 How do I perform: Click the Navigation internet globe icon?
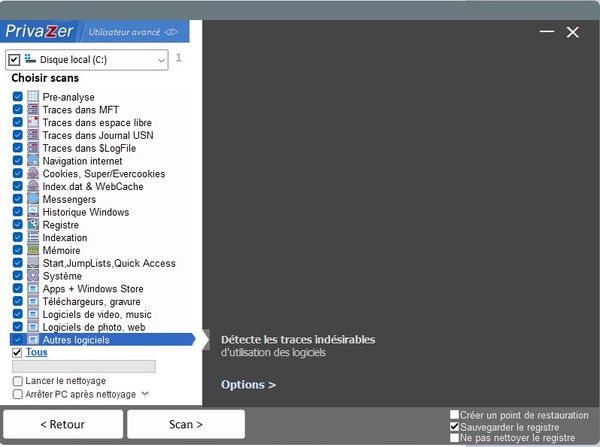coord(33,160)
